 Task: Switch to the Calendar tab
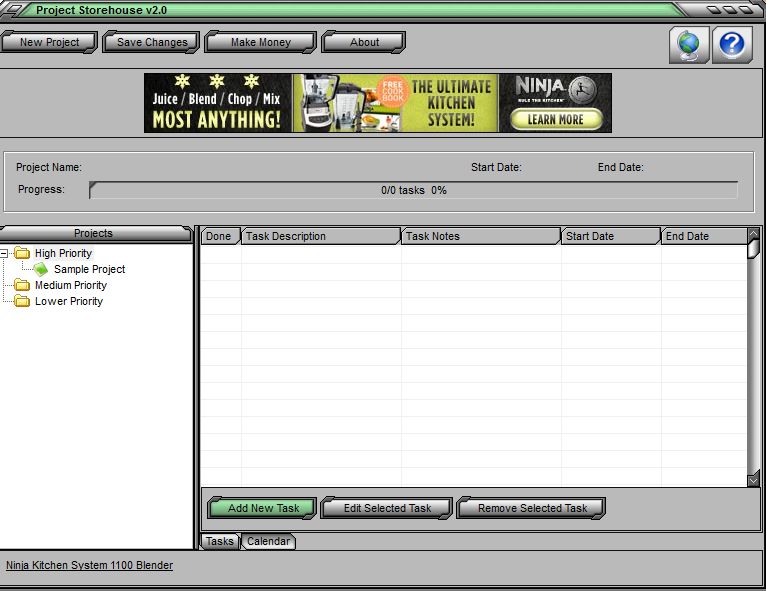269,541
